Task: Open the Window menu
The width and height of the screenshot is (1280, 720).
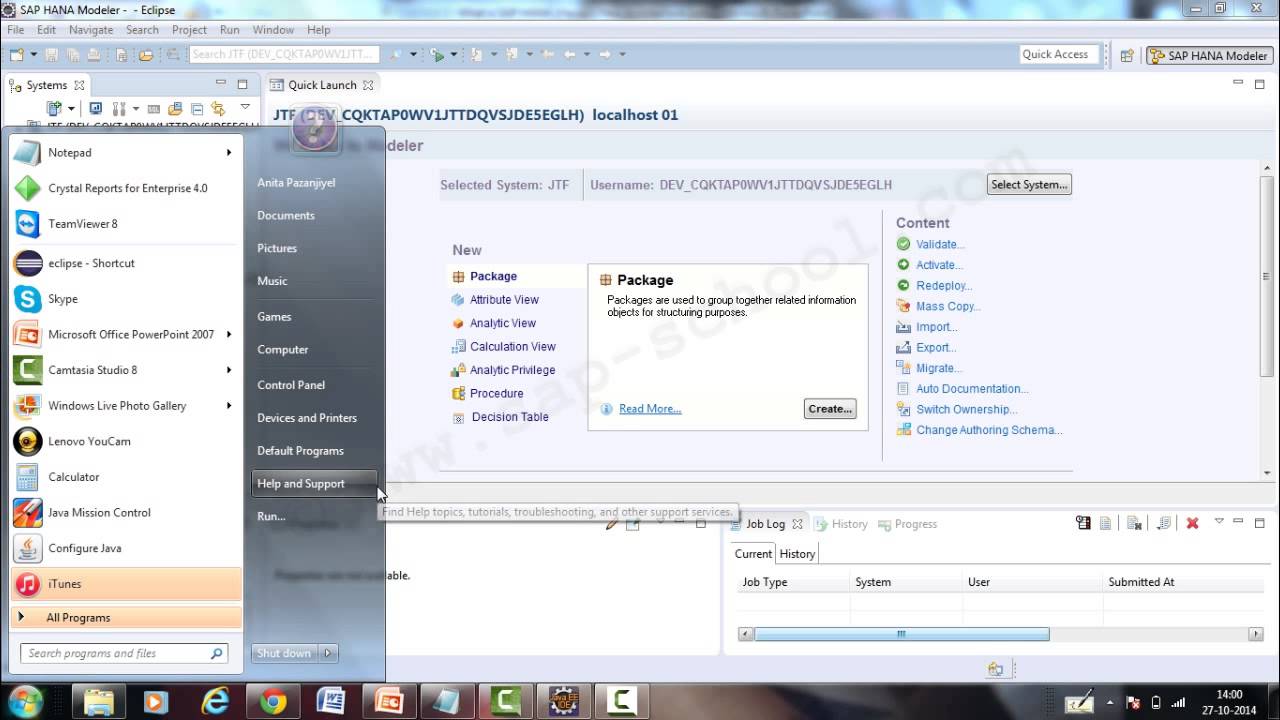Action: pos(273,30)
